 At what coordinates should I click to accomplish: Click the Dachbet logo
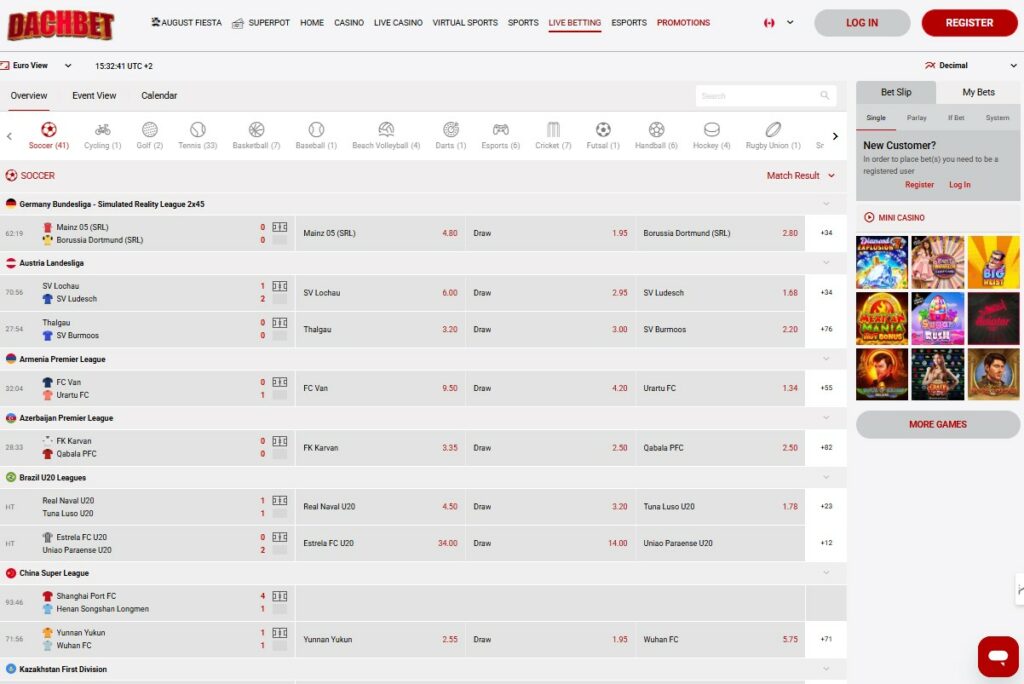coord(61,25)
